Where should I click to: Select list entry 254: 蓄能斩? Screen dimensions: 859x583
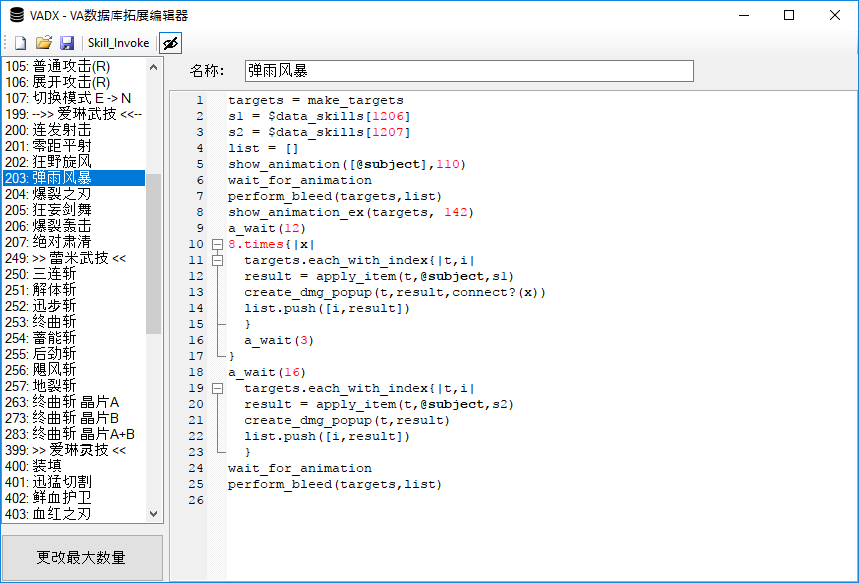point(74,338)
